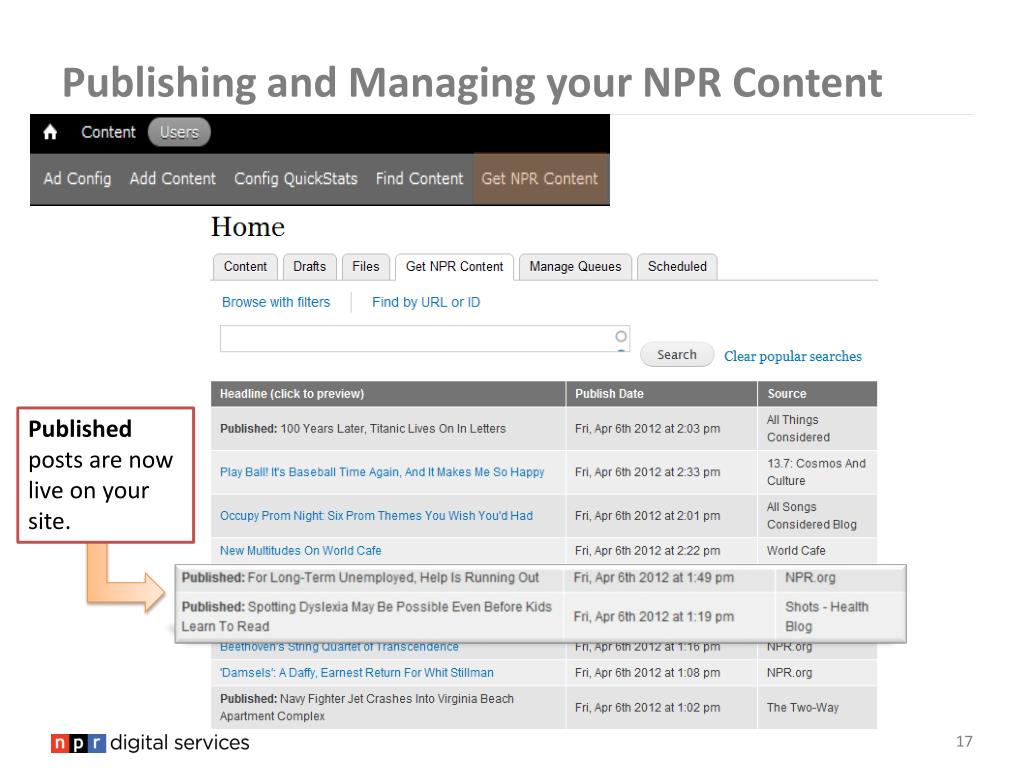Viewport: 1024px width, 768px height.
Task: Click the Shots - Health Blog source cell
Action: tap(827, 616)
